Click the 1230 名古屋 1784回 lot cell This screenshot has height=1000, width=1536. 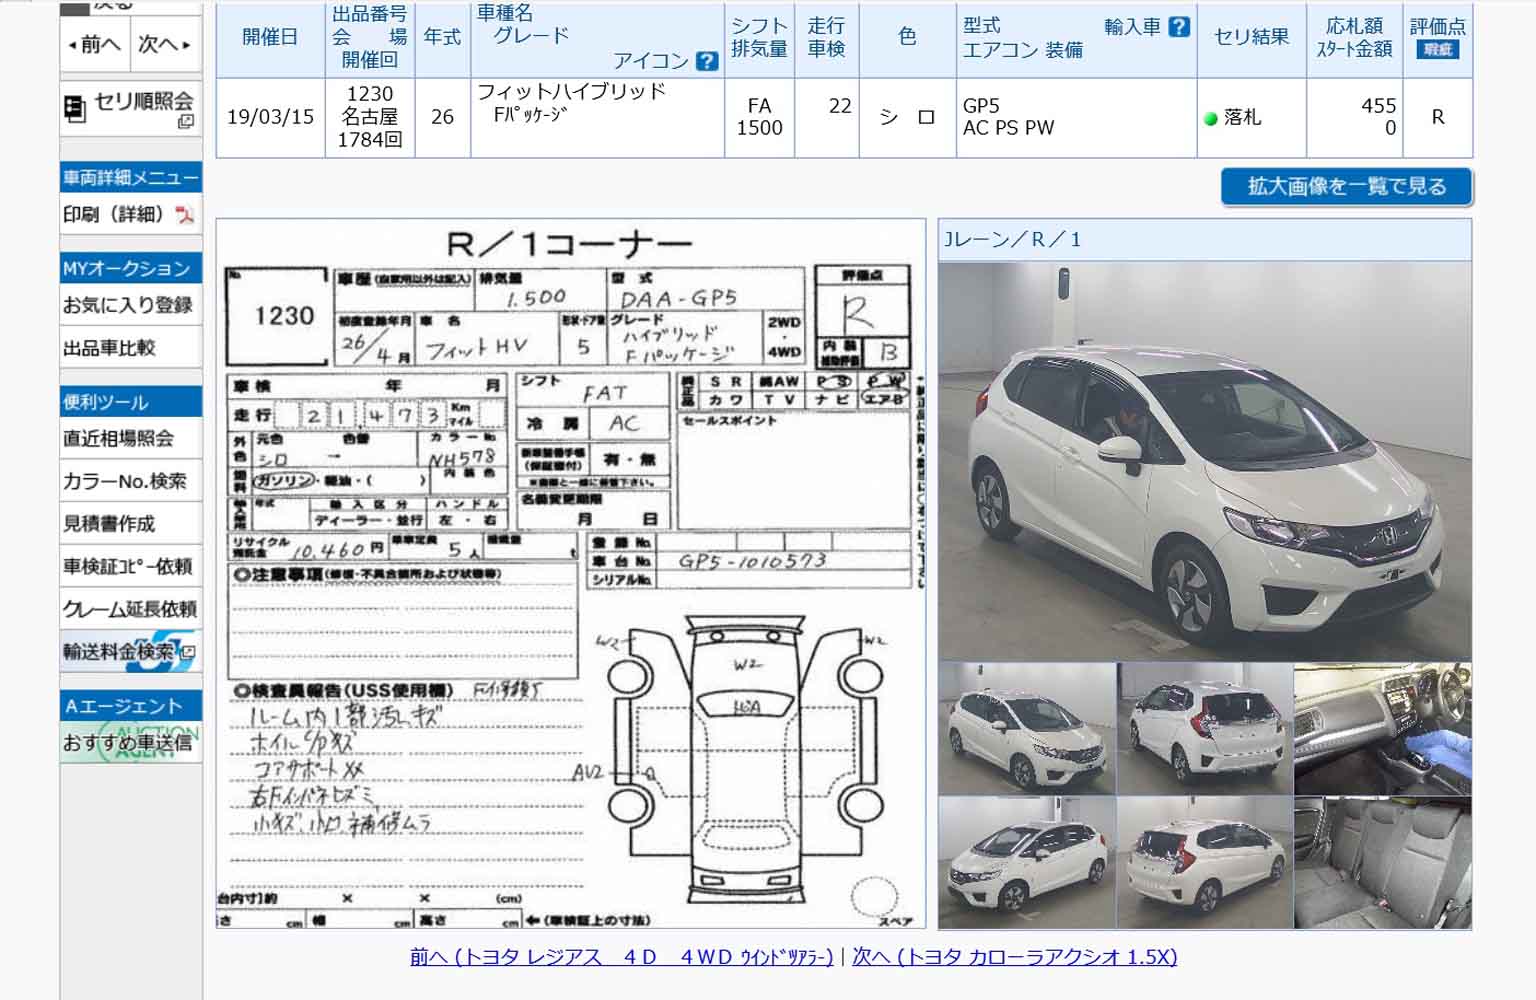pyautogui.click(x=370, y=117)
